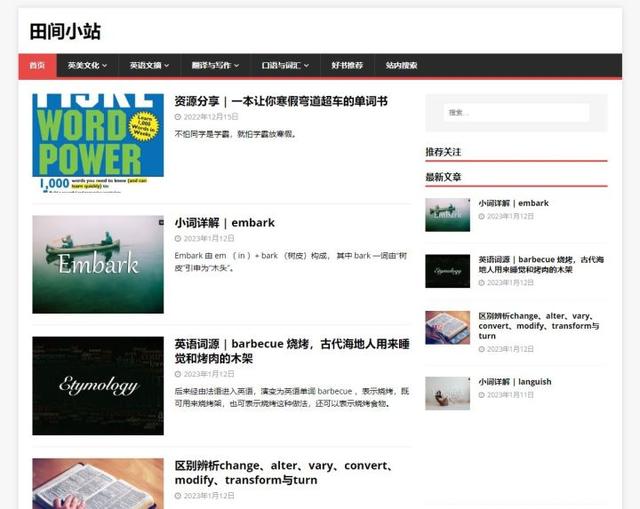Open the Word Power book cover thumbnail
Viewport: 640px width, 509px height.
tap(98, 143)
